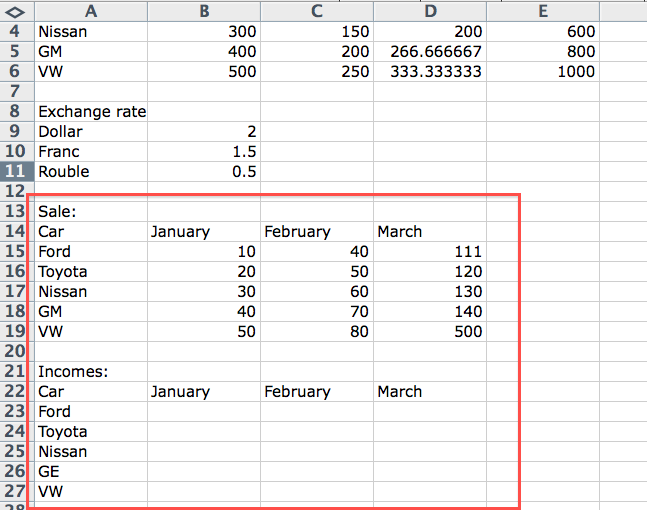Select highlighted row 11 header
This screenshot has height=510, width=647.
click(x=17, y=171)
